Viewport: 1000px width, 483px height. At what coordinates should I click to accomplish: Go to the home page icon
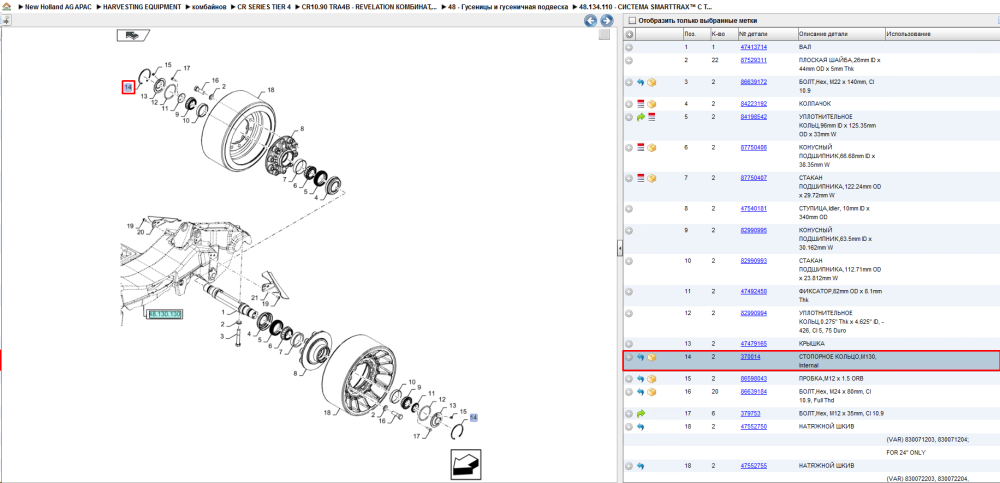click(6, 6)
